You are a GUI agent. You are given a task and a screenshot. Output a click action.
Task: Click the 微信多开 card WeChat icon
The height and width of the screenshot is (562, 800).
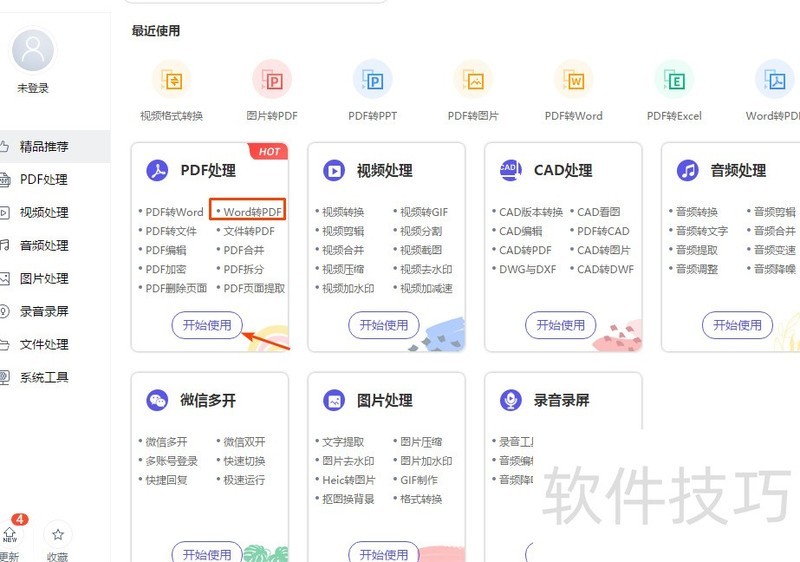click(x=157, y=400)
